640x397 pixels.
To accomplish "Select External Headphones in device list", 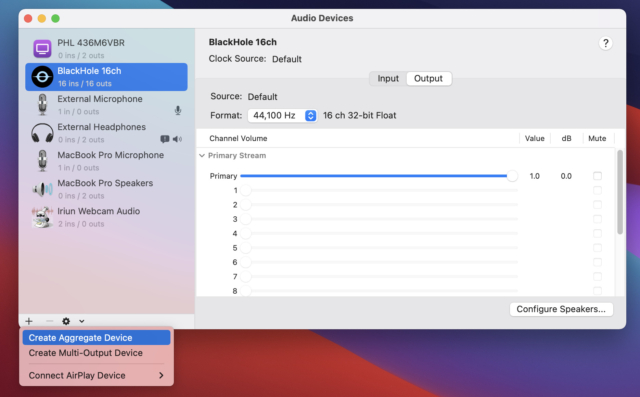I will click(106, 133).
